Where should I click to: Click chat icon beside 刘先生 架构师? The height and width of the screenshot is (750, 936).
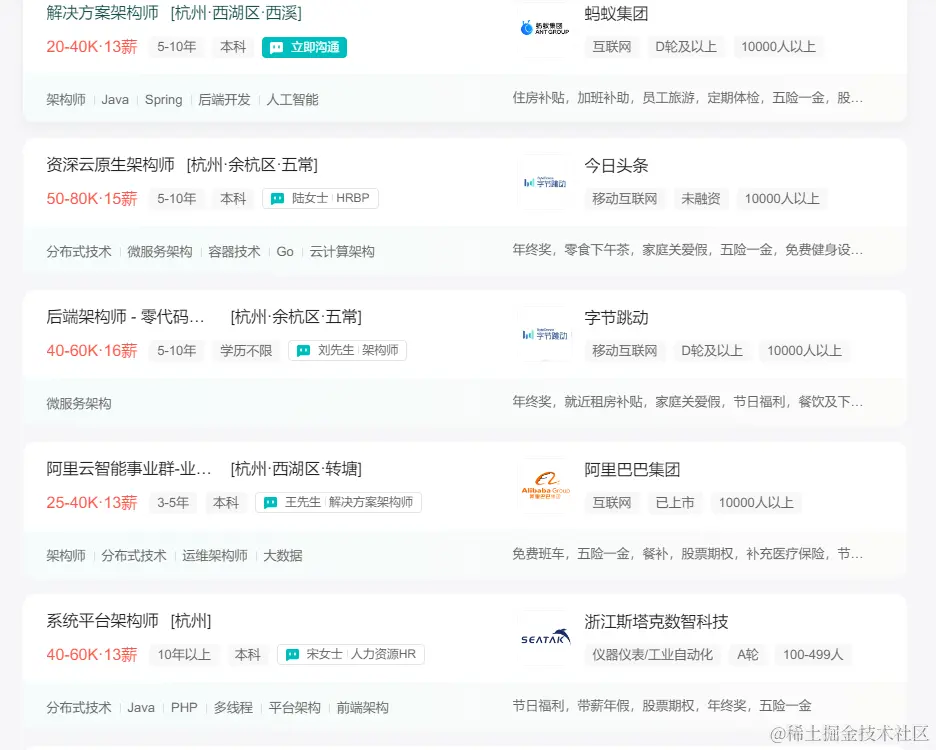click(303, 351)
